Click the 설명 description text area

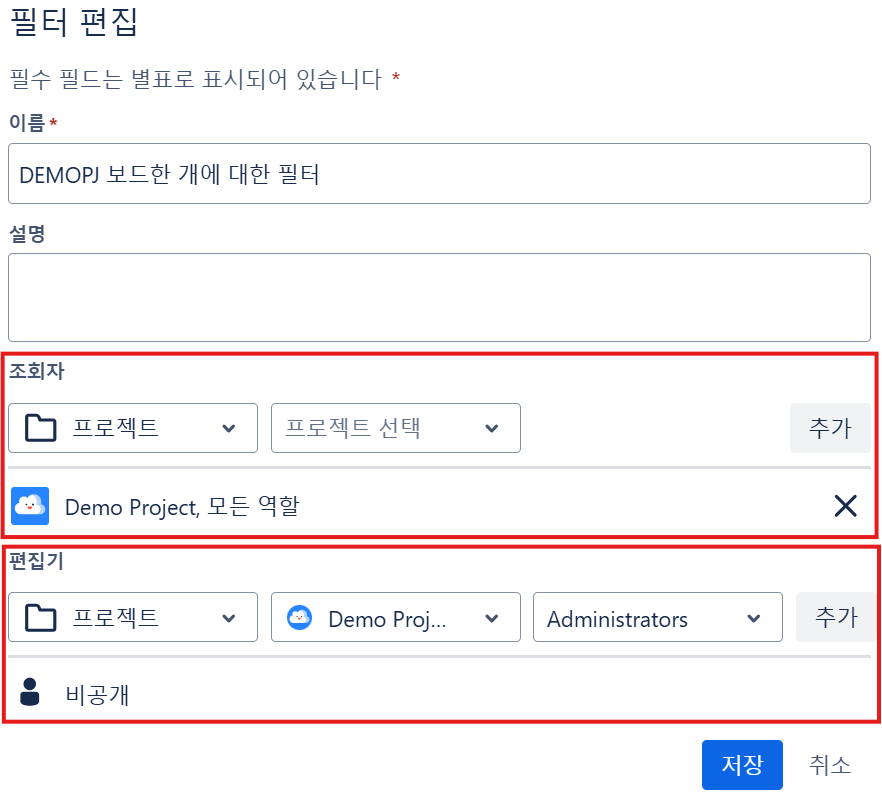(439, 297)
